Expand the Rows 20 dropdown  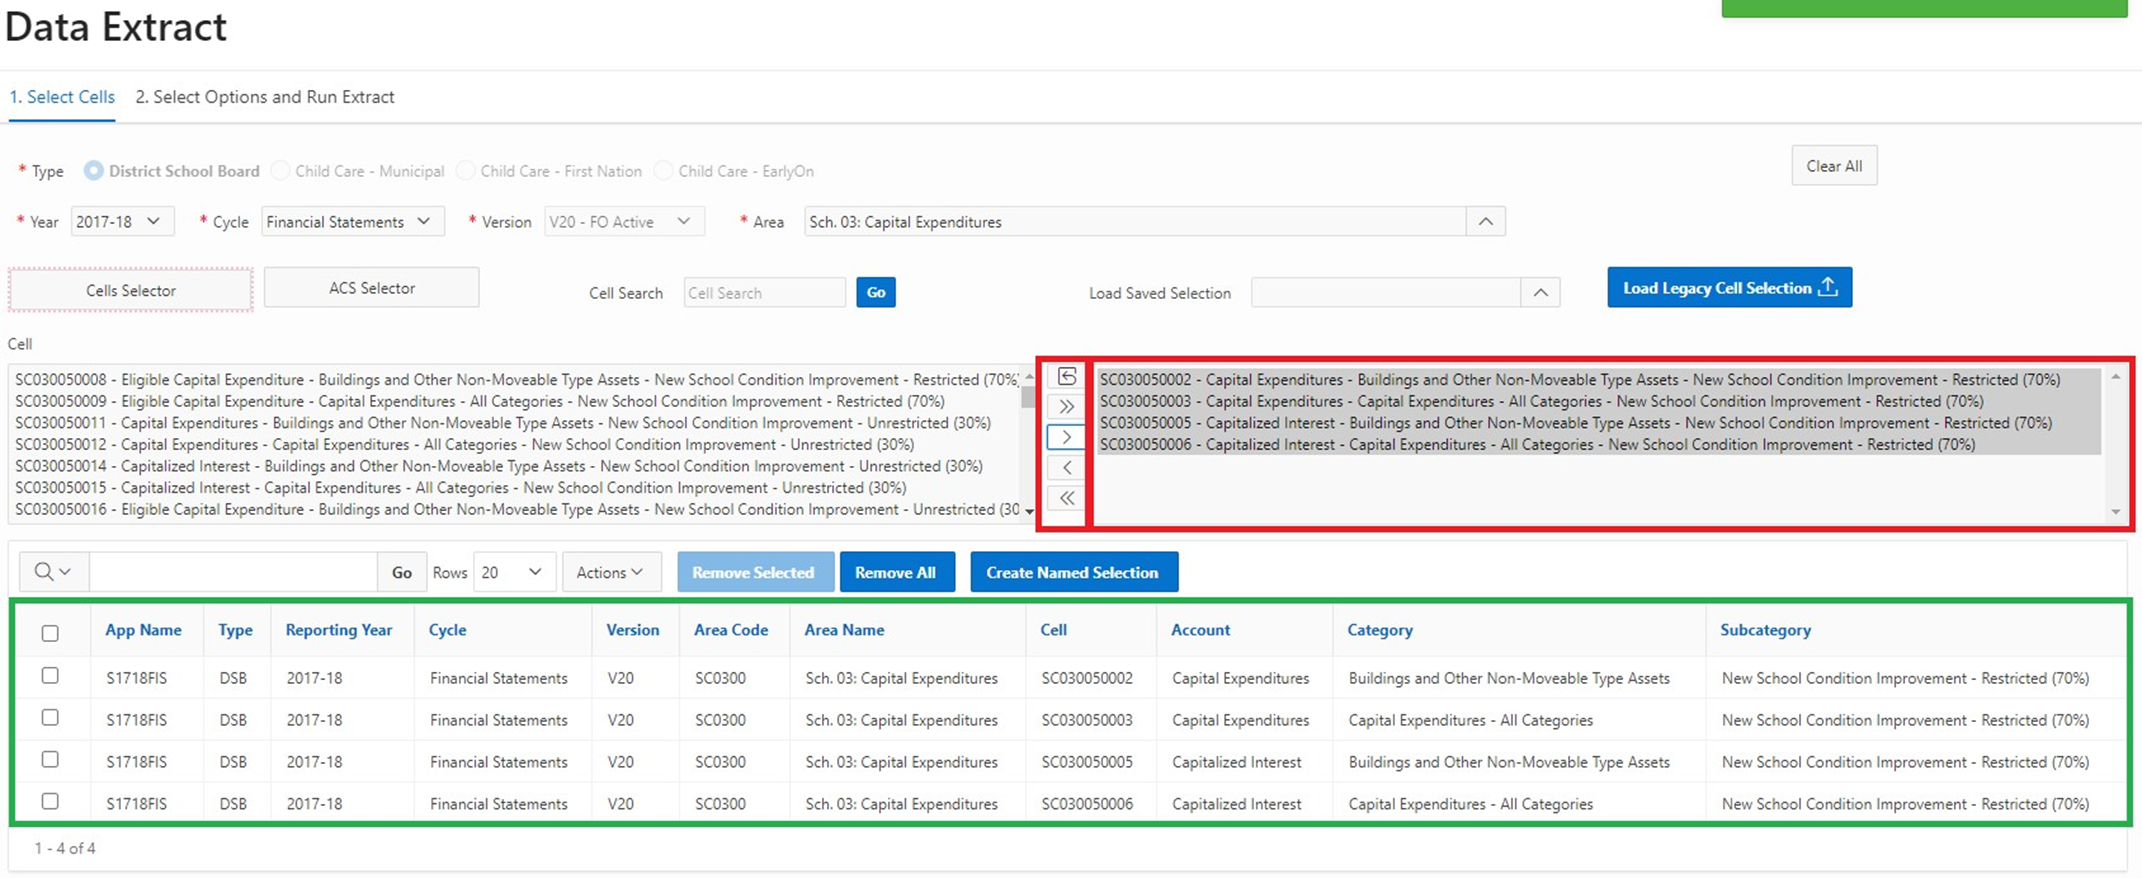click(513, 572)
